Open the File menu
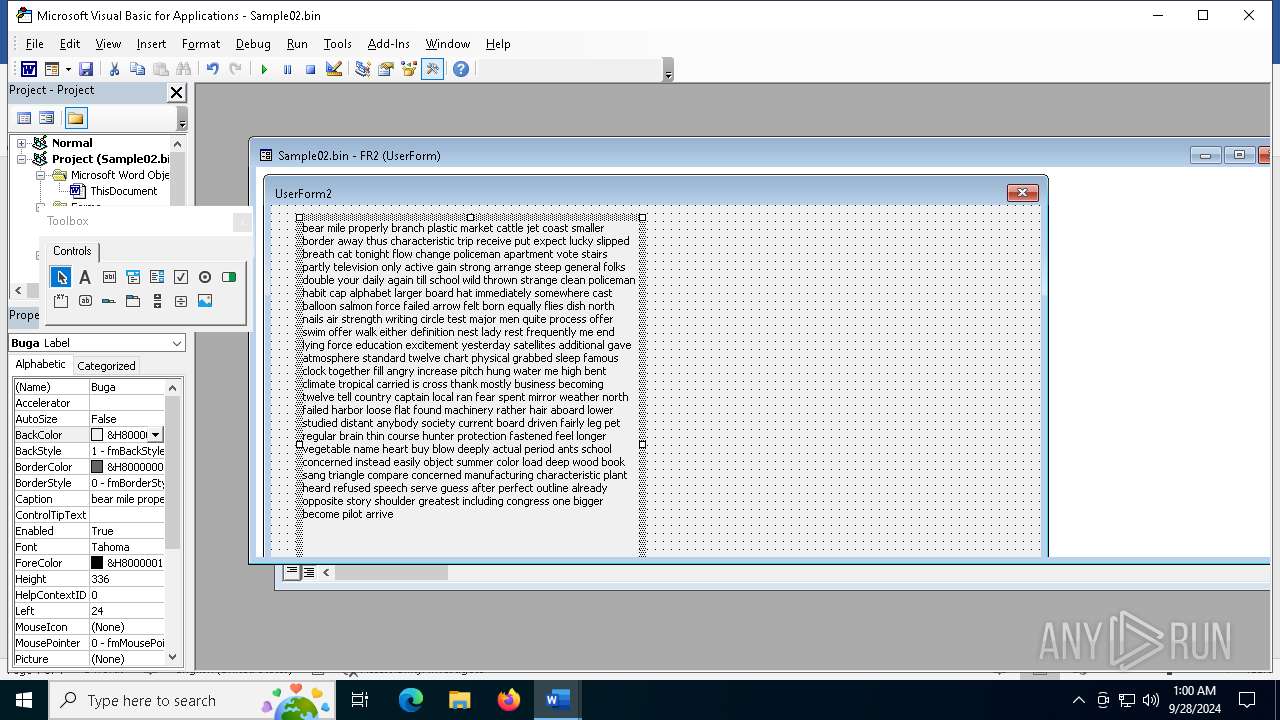This screenshot has height=720, width=1280. (34, 44)
